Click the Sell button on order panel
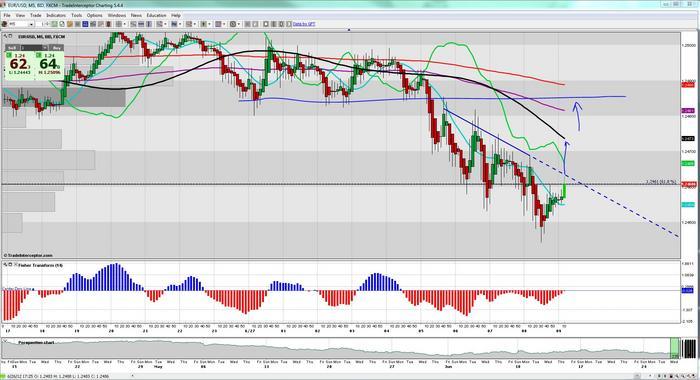Image resolution: width=700 pixels, height=380 pixels. pos(12,47)
